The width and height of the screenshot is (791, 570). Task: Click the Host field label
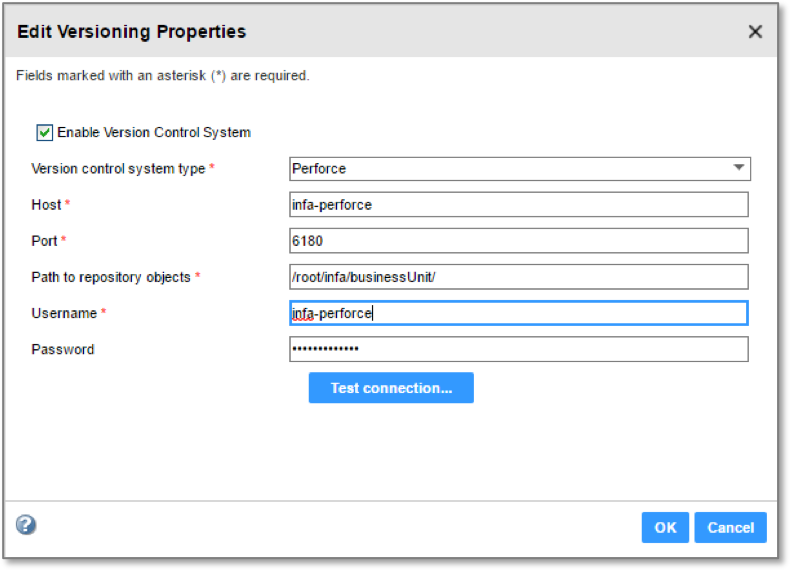click(46, 205)
